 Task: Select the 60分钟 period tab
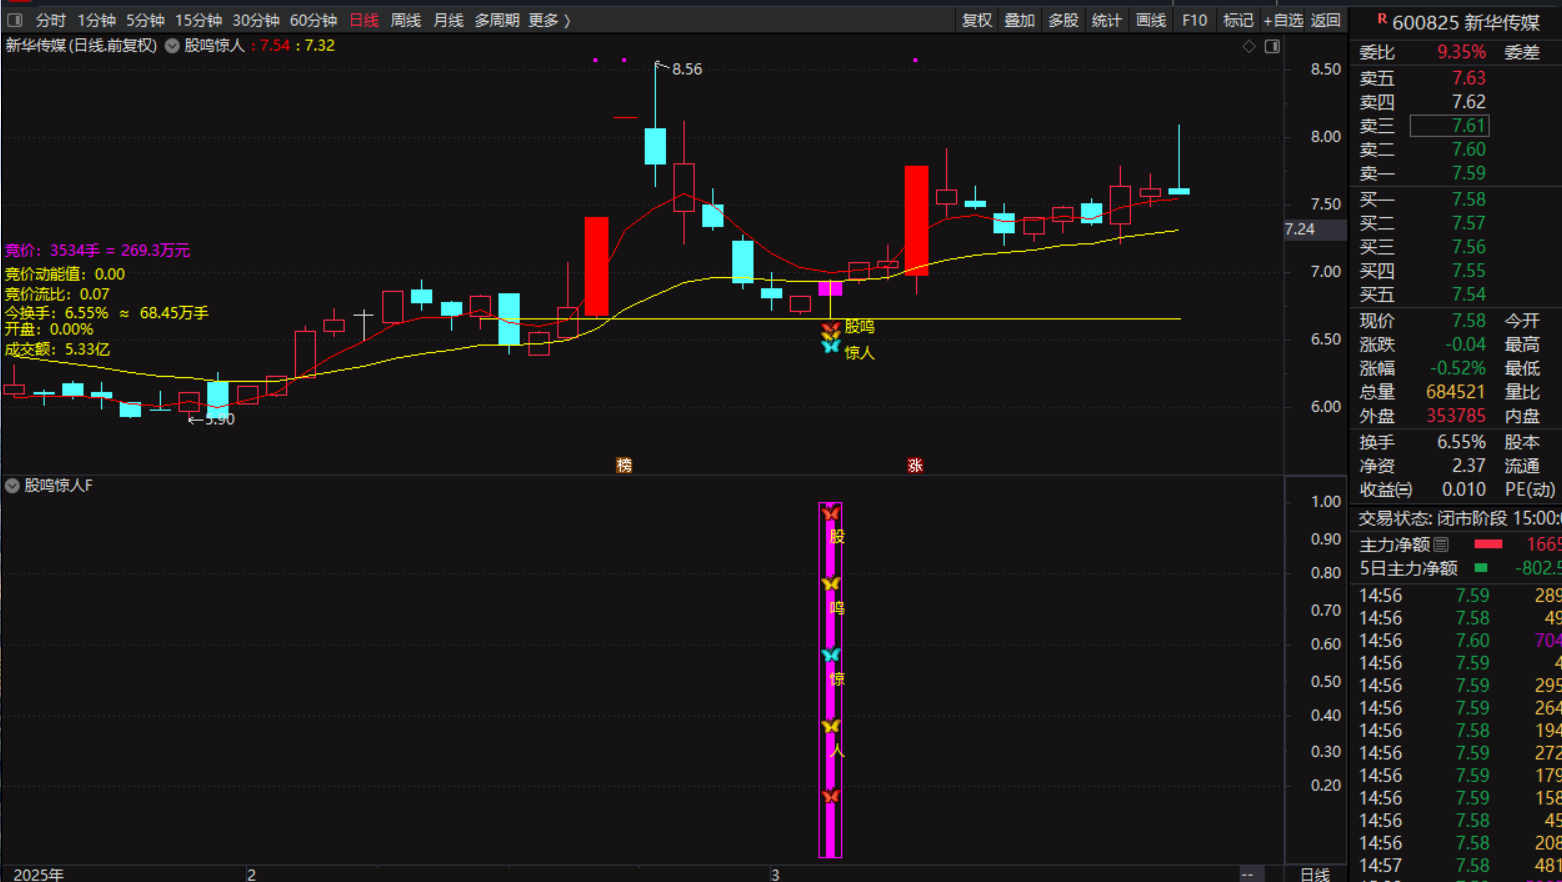click(313, 20)
